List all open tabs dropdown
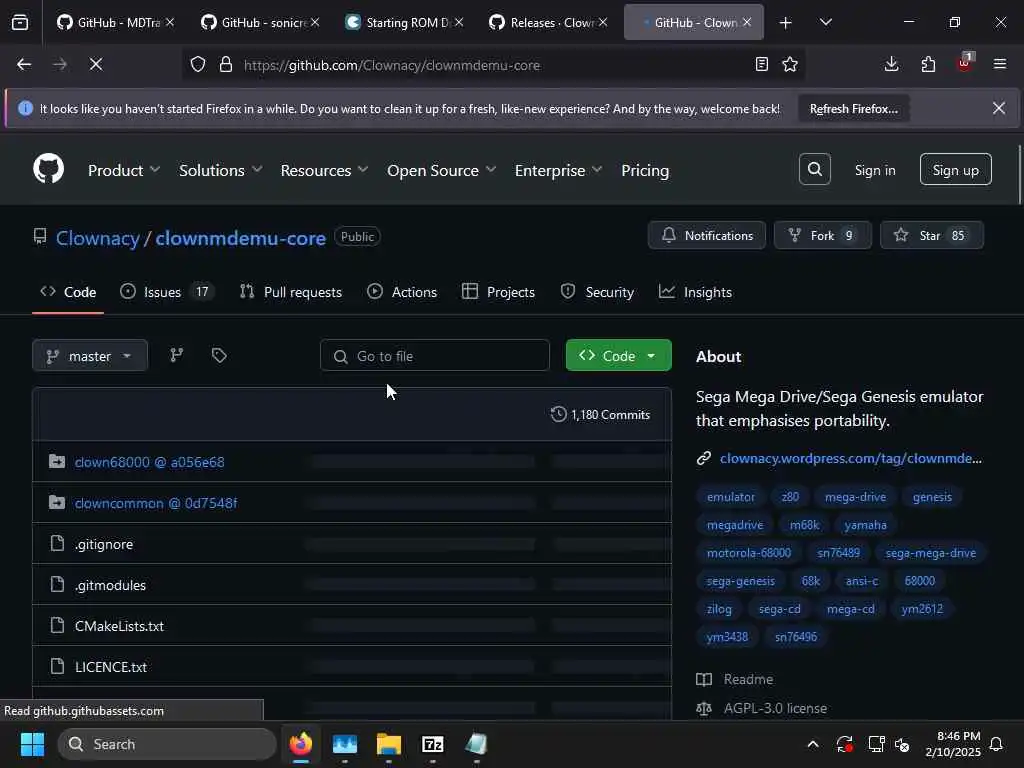 (826, 22)
